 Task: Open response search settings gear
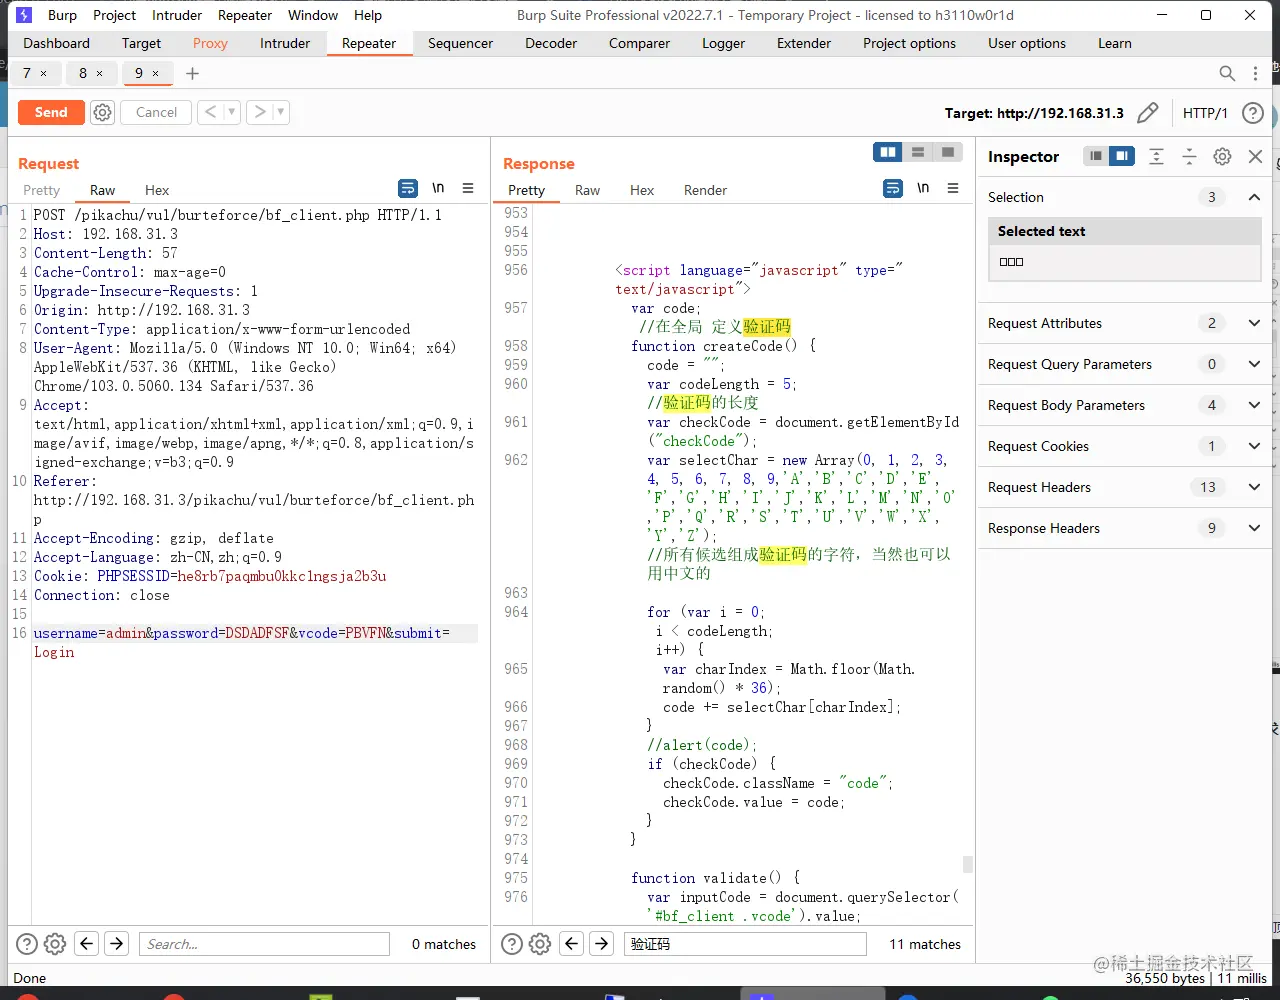[x=539, y=943]
